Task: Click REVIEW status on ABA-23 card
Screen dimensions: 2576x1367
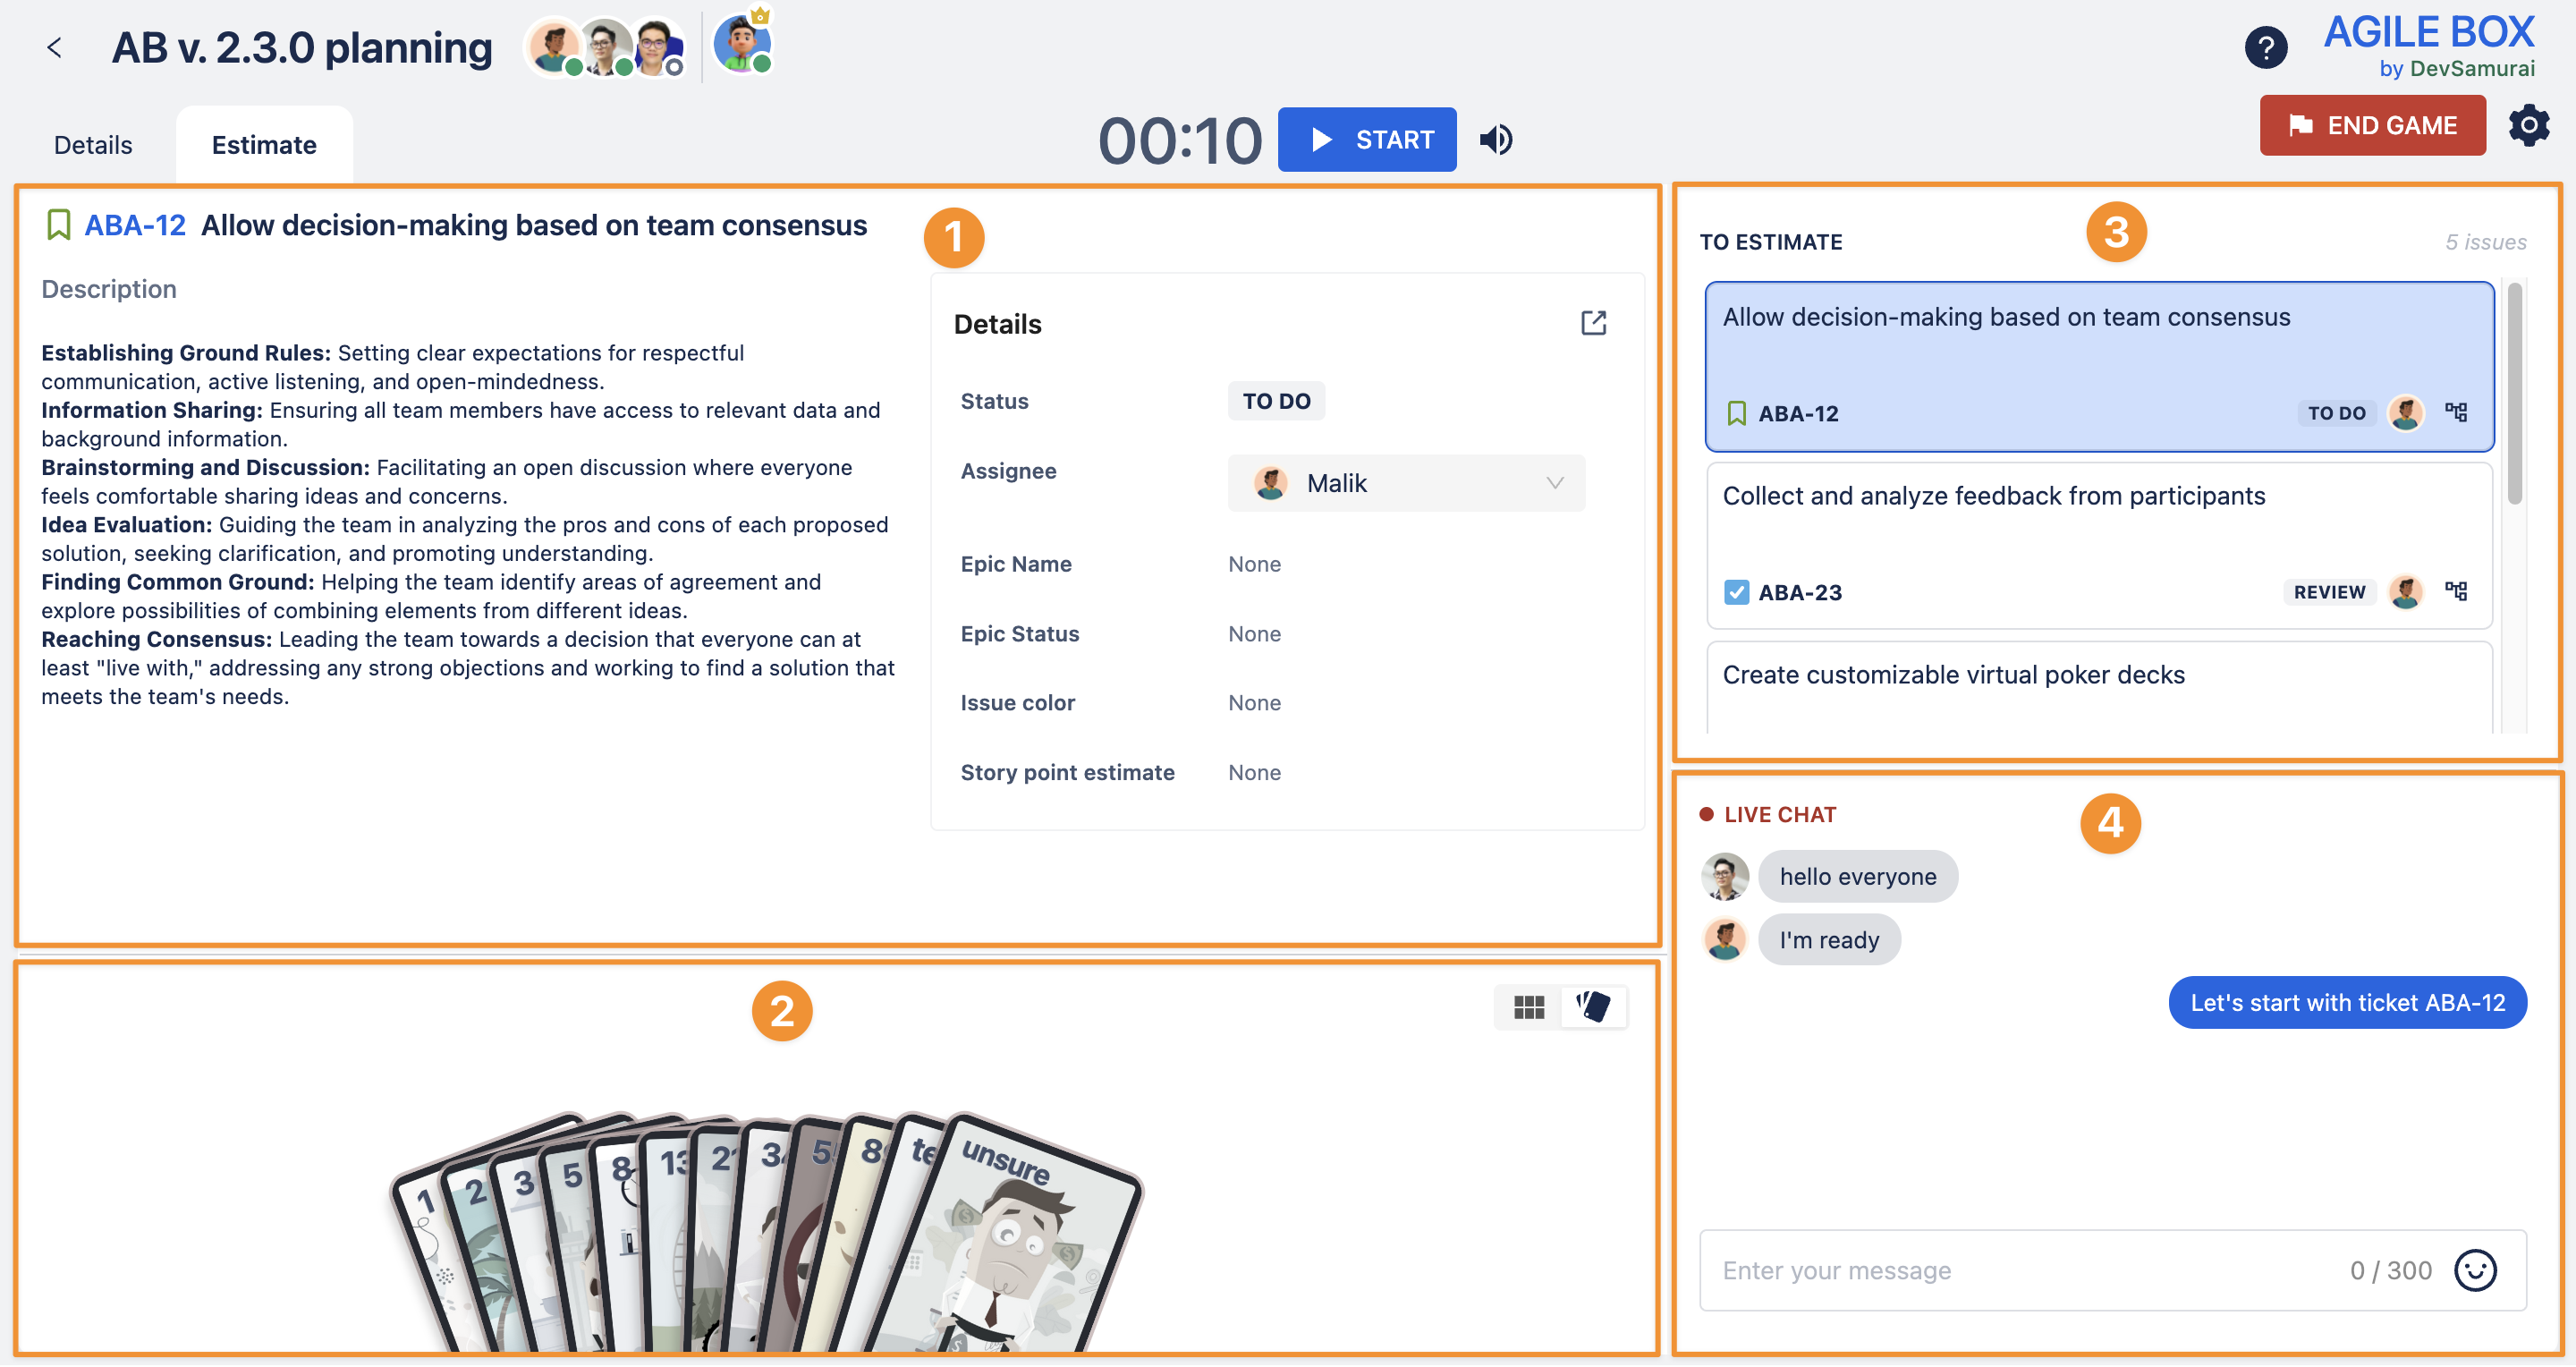Action: pos(2328,593)
